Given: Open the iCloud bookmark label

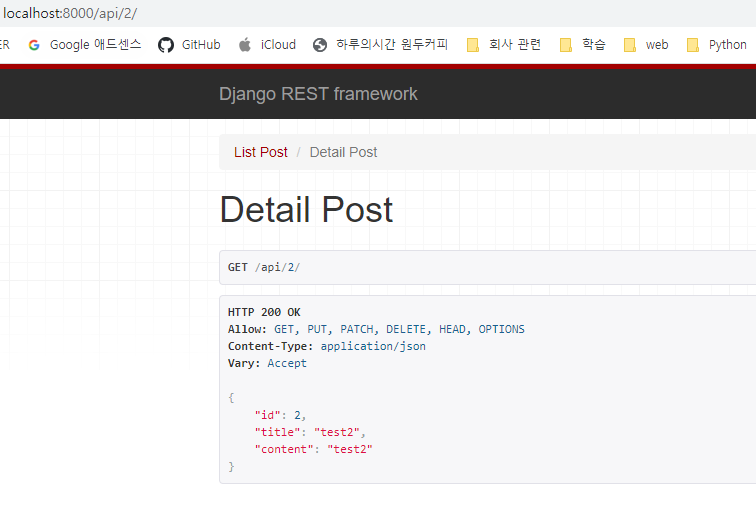Looking at the screenshot, I should pyautogui.click(x=278, y=44).
